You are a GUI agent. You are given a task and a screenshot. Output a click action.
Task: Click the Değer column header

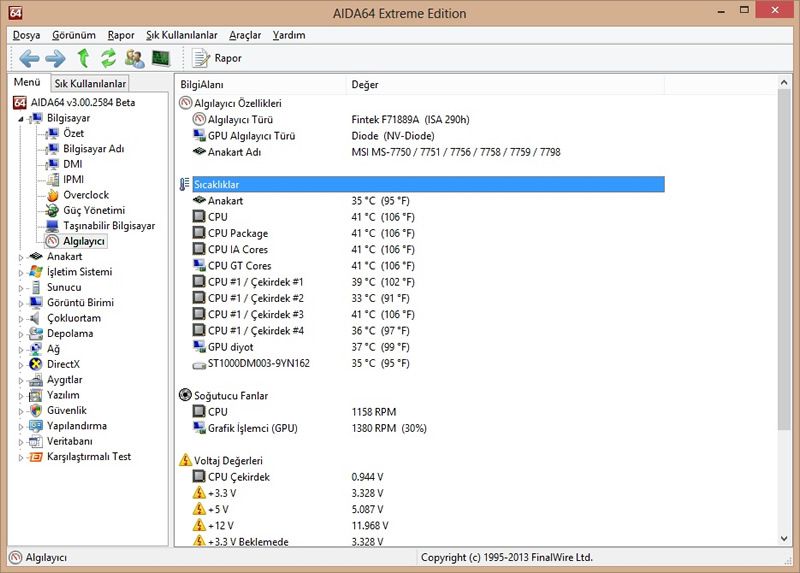[x=505, y=85]
